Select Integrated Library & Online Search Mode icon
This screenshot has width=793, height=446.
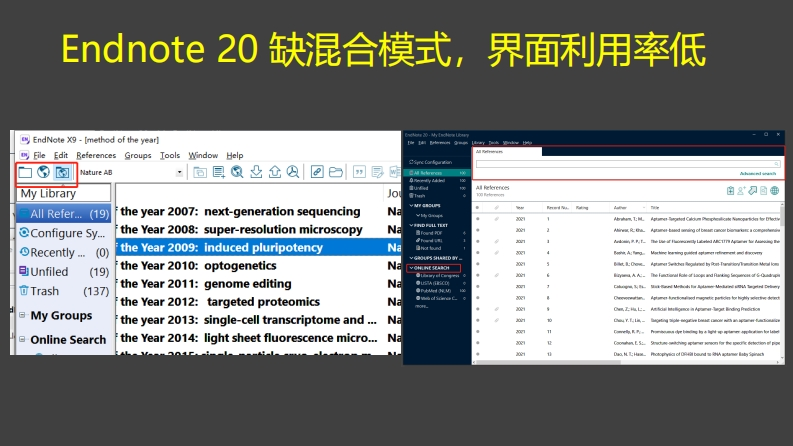click(x=63, y=173)
